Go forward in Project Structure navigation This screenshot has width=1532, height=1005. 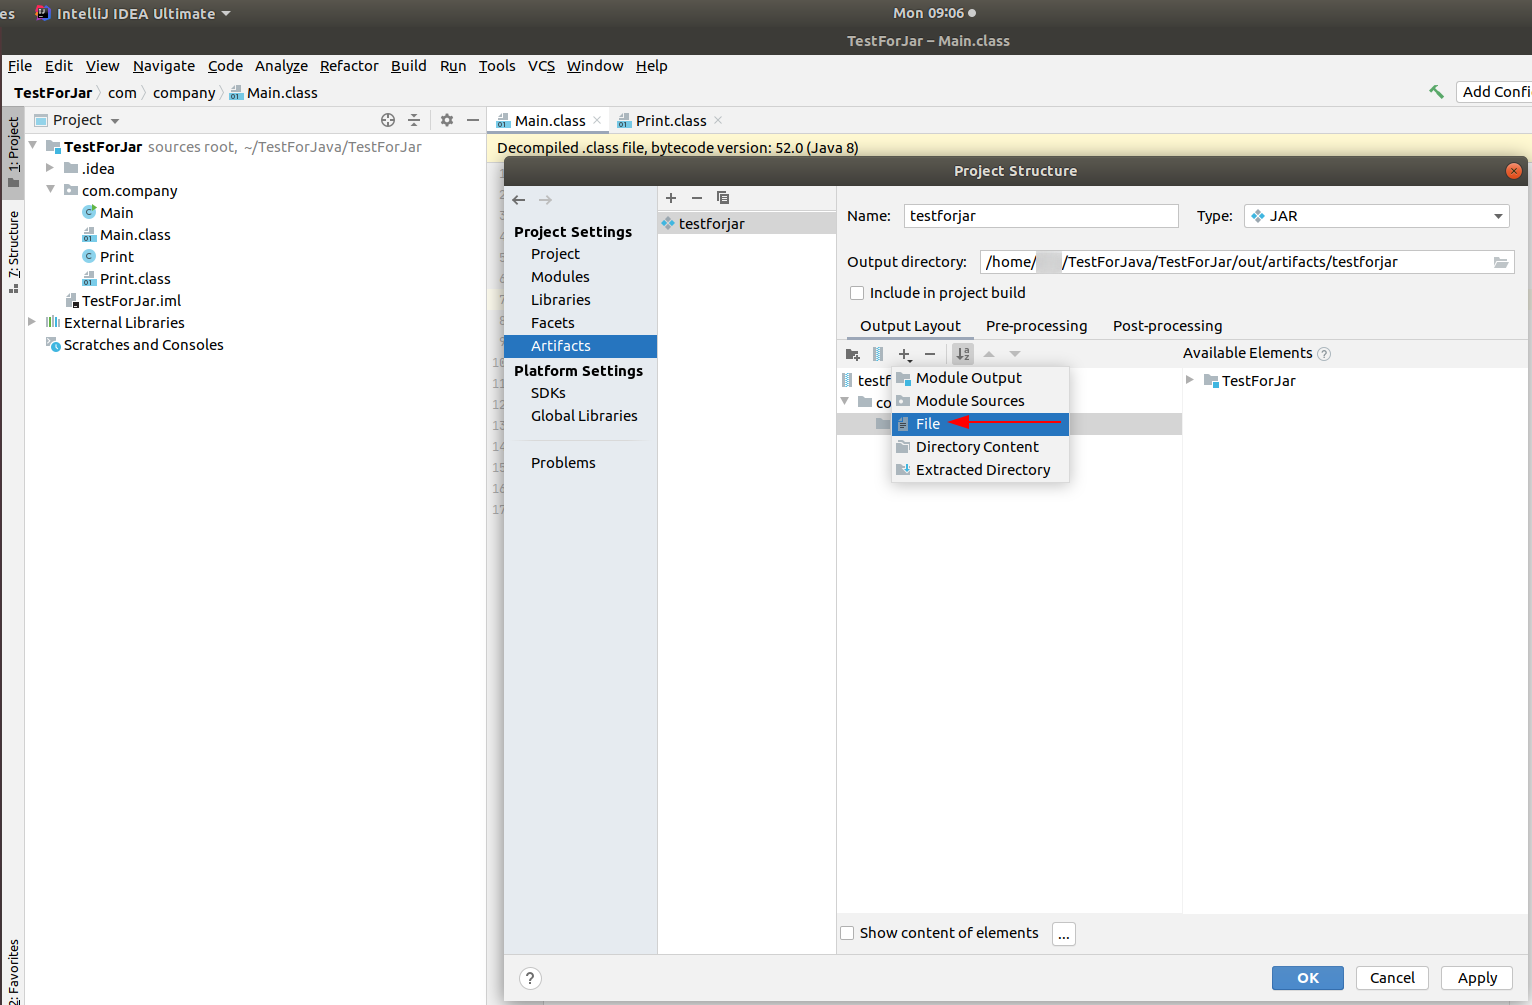tap(545, 200)
